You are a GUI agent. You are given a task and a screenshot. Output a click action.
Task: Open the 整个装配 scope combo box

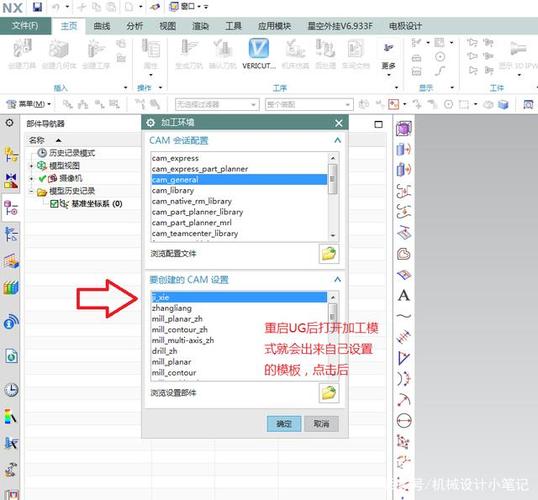[x=308, y=104]
